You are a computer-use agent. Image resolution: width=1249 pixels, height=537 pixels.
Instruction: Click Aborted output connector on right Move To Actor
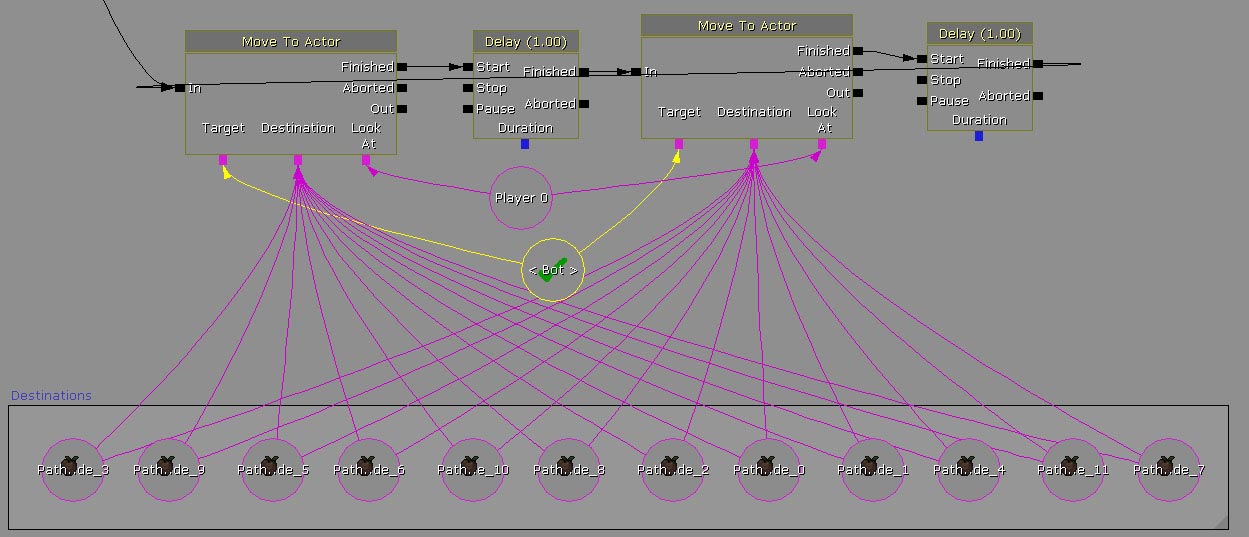(858, 72)
